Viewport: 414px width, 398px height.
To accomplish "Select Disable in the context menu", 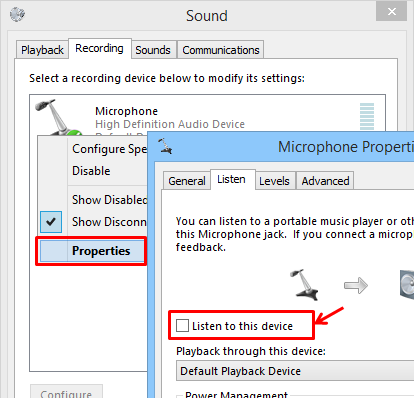I will (91, 171).
